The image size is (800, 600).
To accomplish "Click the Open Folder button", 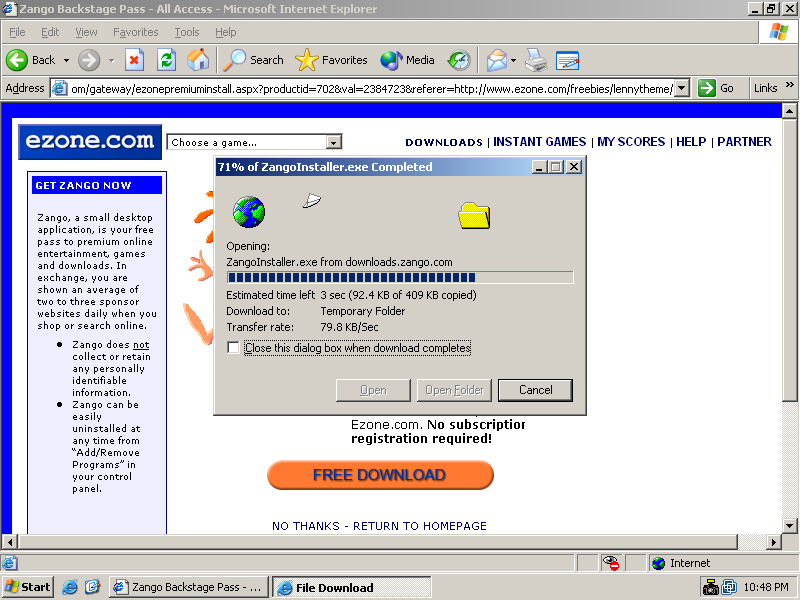I will tap(454, 390).
